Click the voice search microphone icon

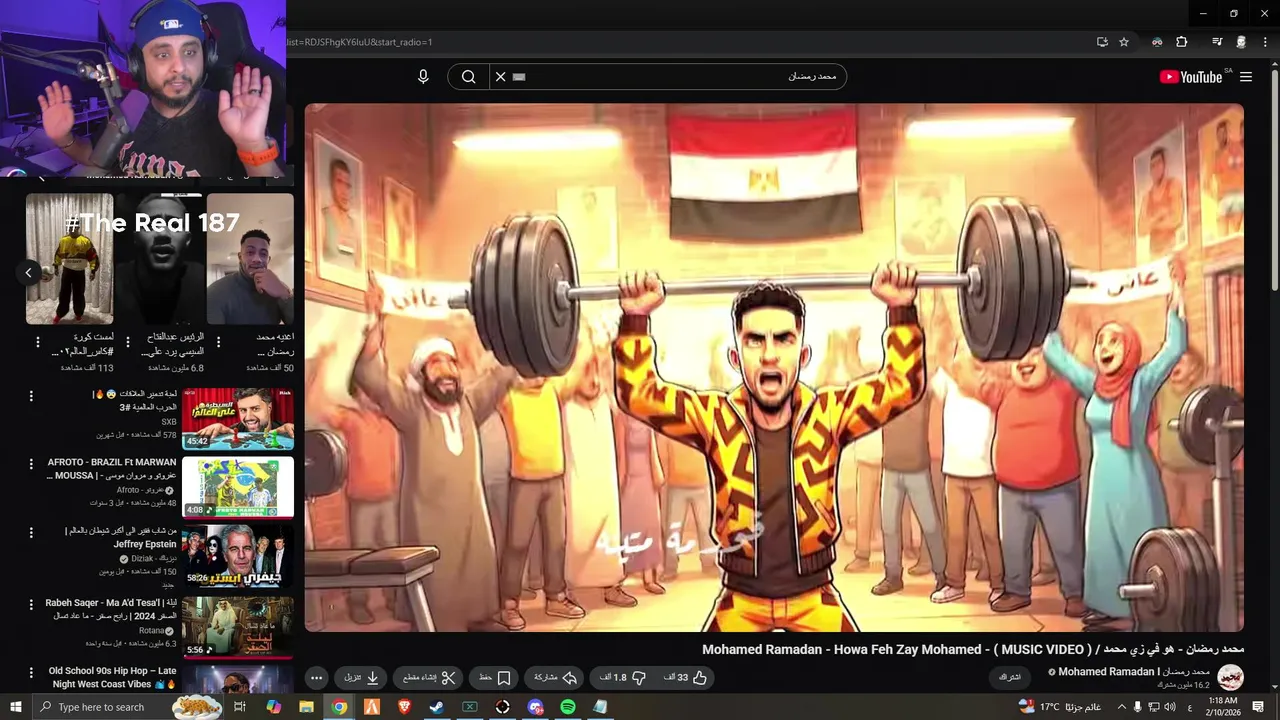[x=423, y=77]
